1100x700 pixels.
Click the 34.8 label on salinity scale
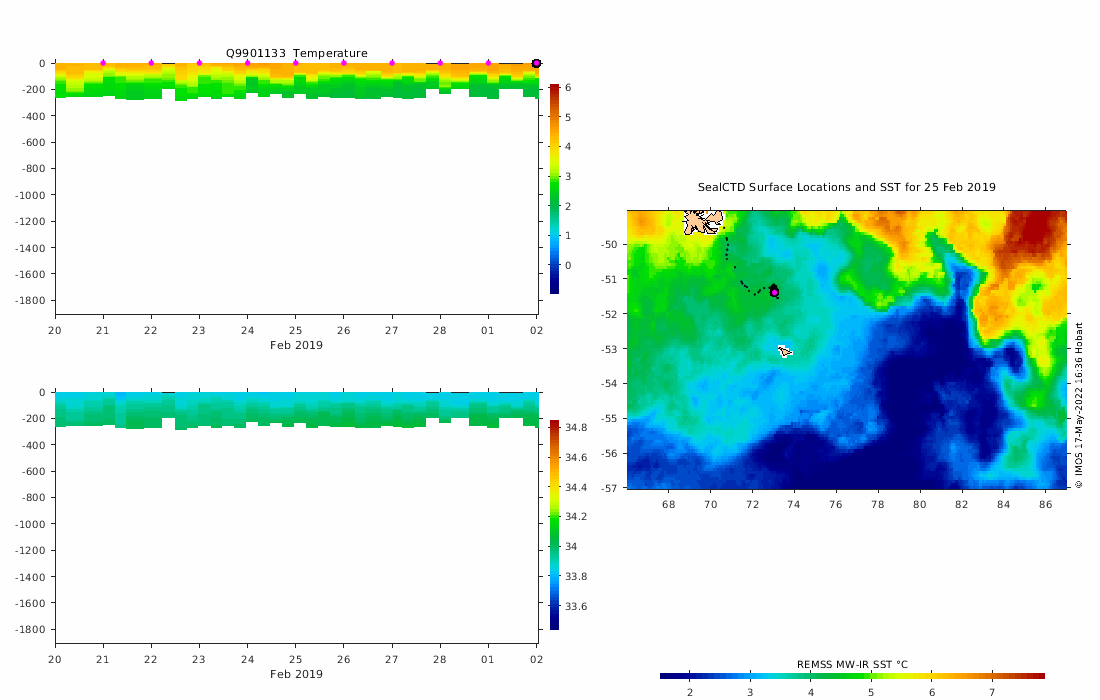tap(576, 428)
